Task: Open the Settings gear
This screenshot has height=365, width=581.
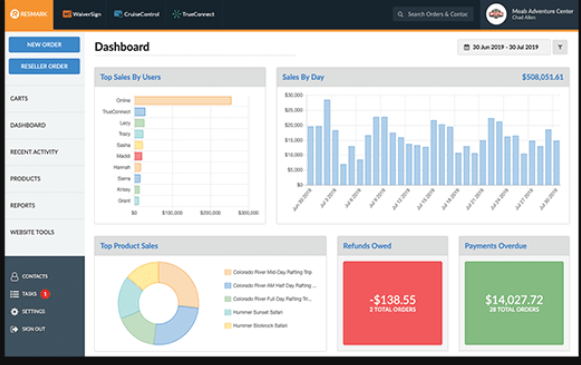Action: pos(14,312)
